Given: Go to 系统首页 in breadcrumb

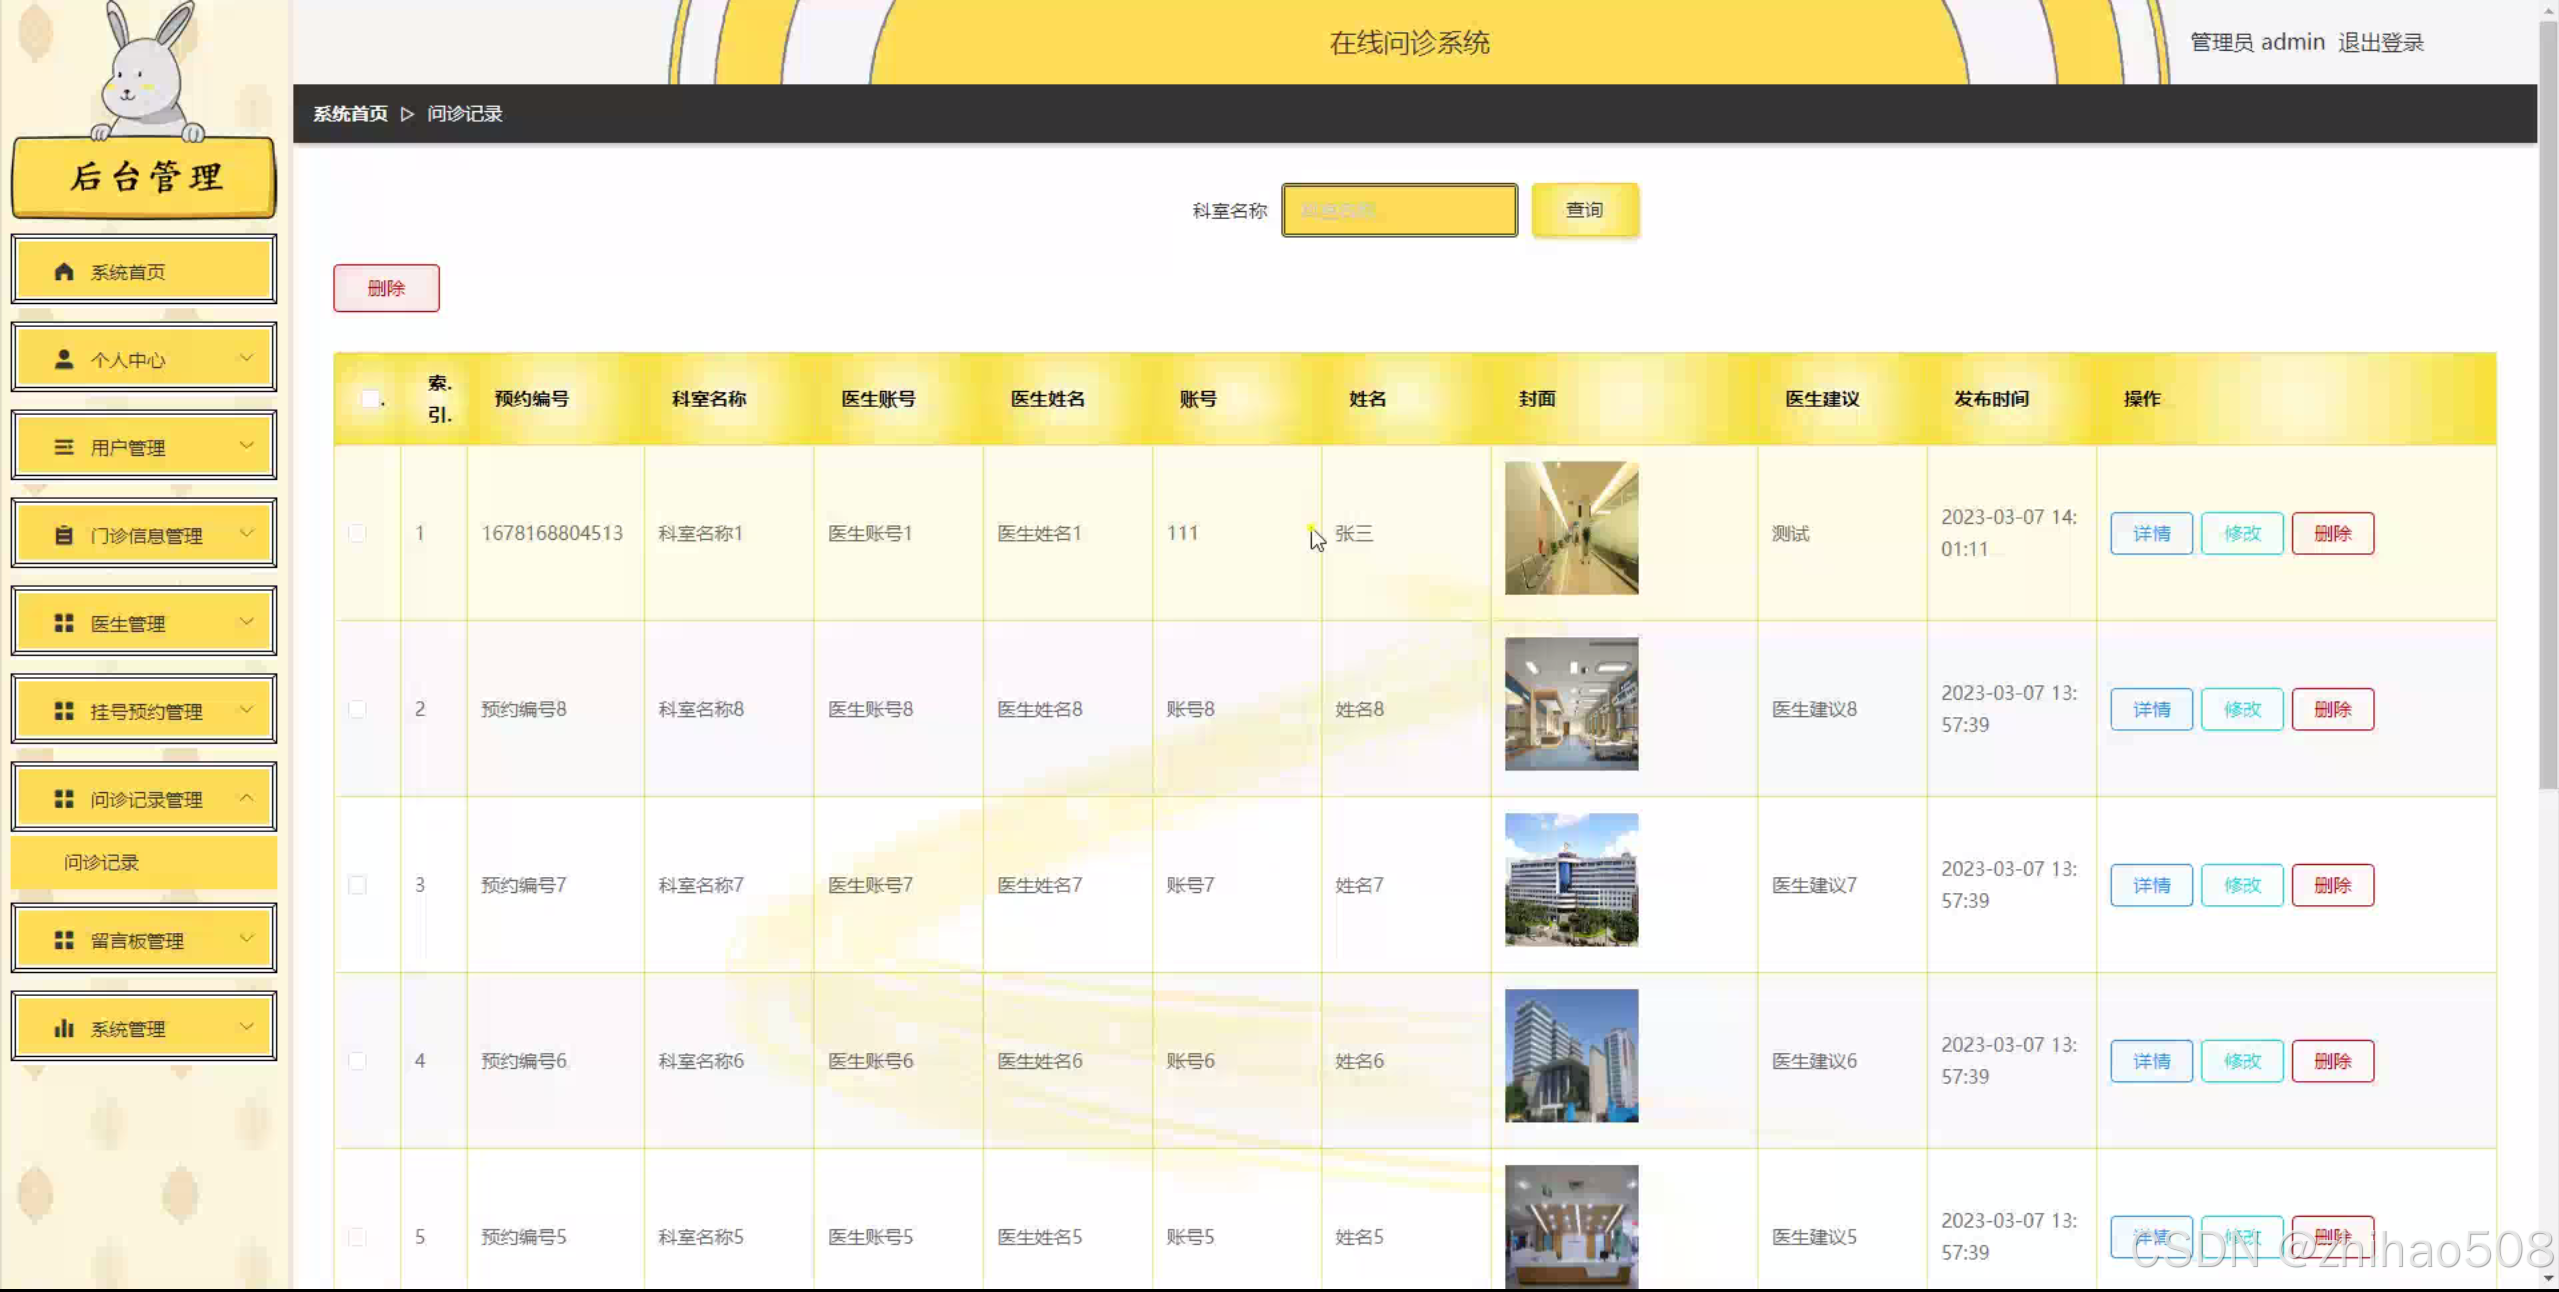Looking at the screenshot, I should pos(350,114).
